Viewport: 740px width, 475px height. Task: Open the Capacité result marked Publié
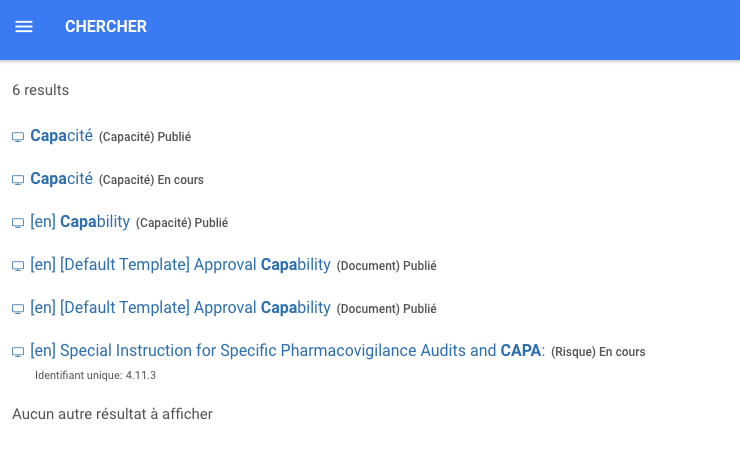61,136
